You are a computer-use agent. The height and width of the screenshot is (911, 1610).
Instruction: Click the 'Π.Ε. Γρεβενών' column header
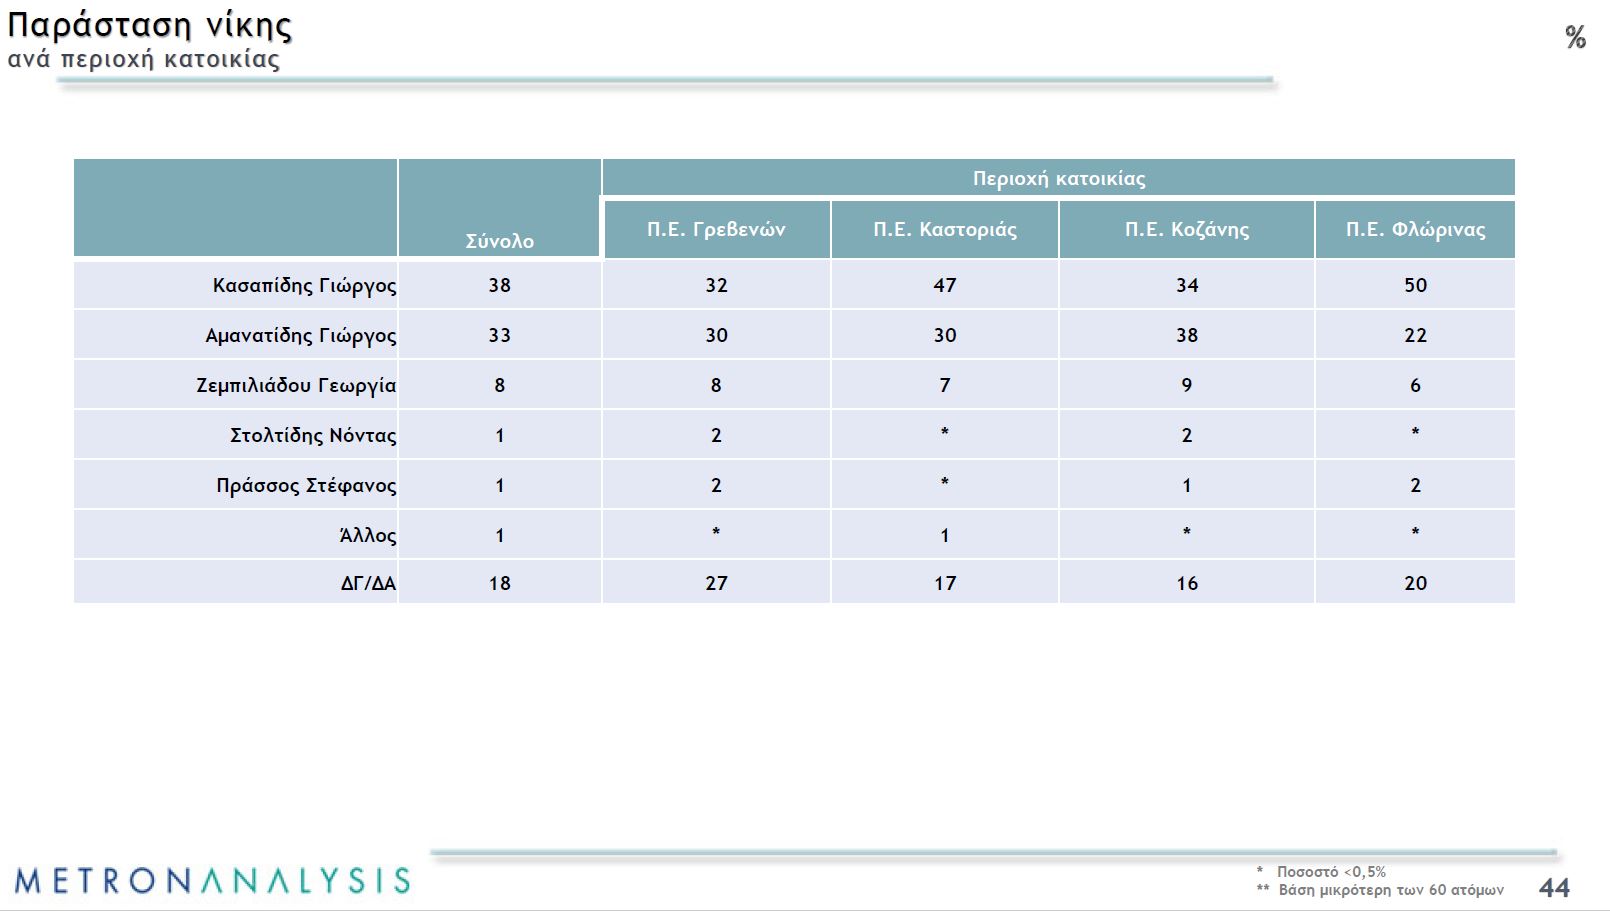click(716, 229)
